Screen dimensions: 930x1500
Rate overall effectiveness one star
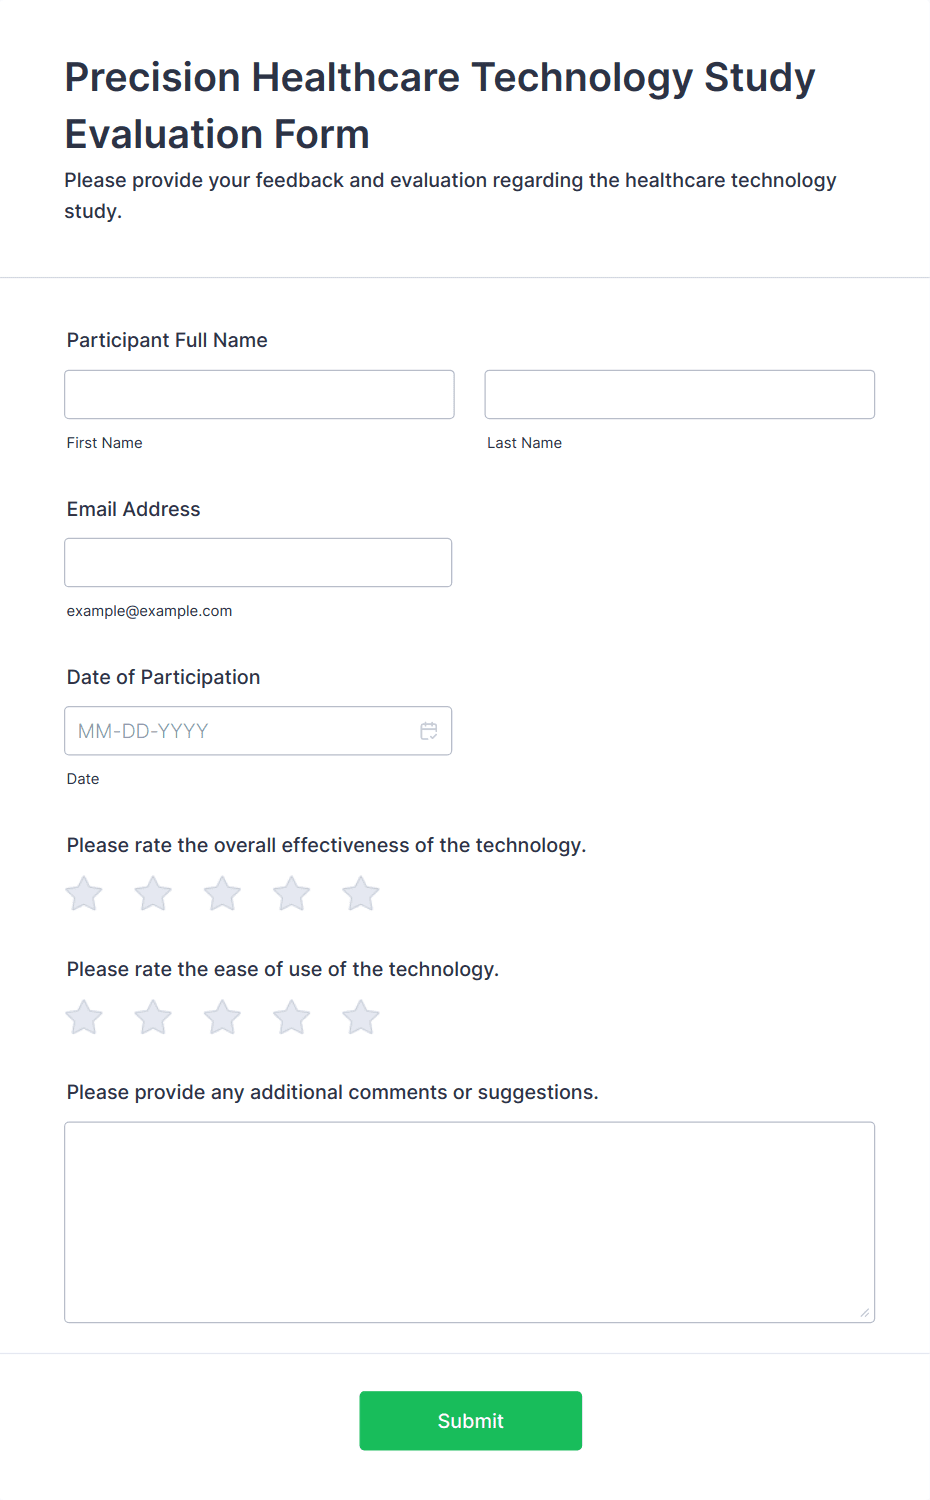pos(84,894)
